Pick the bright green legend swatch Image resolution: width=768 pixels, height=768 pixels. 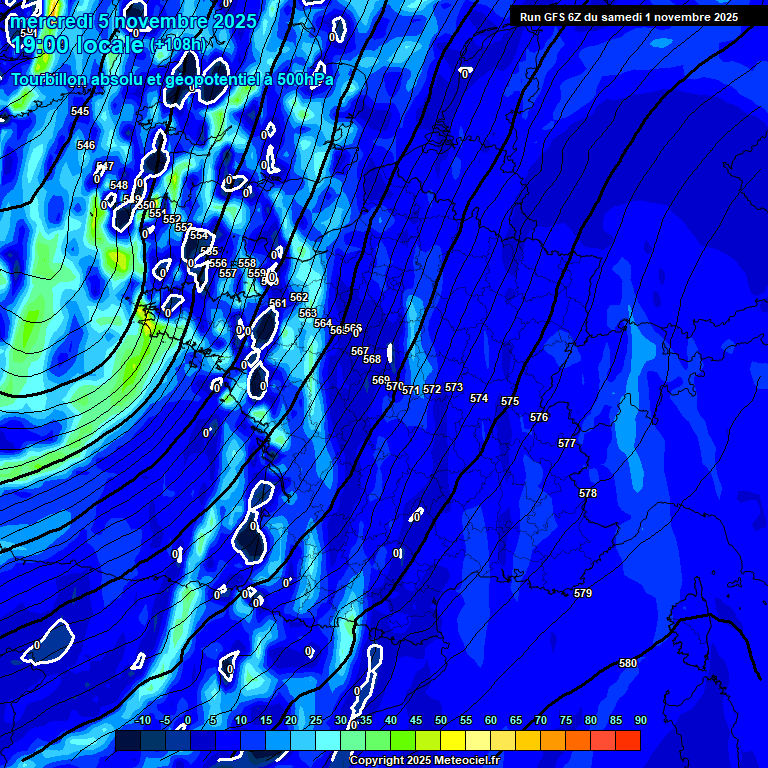403,741
